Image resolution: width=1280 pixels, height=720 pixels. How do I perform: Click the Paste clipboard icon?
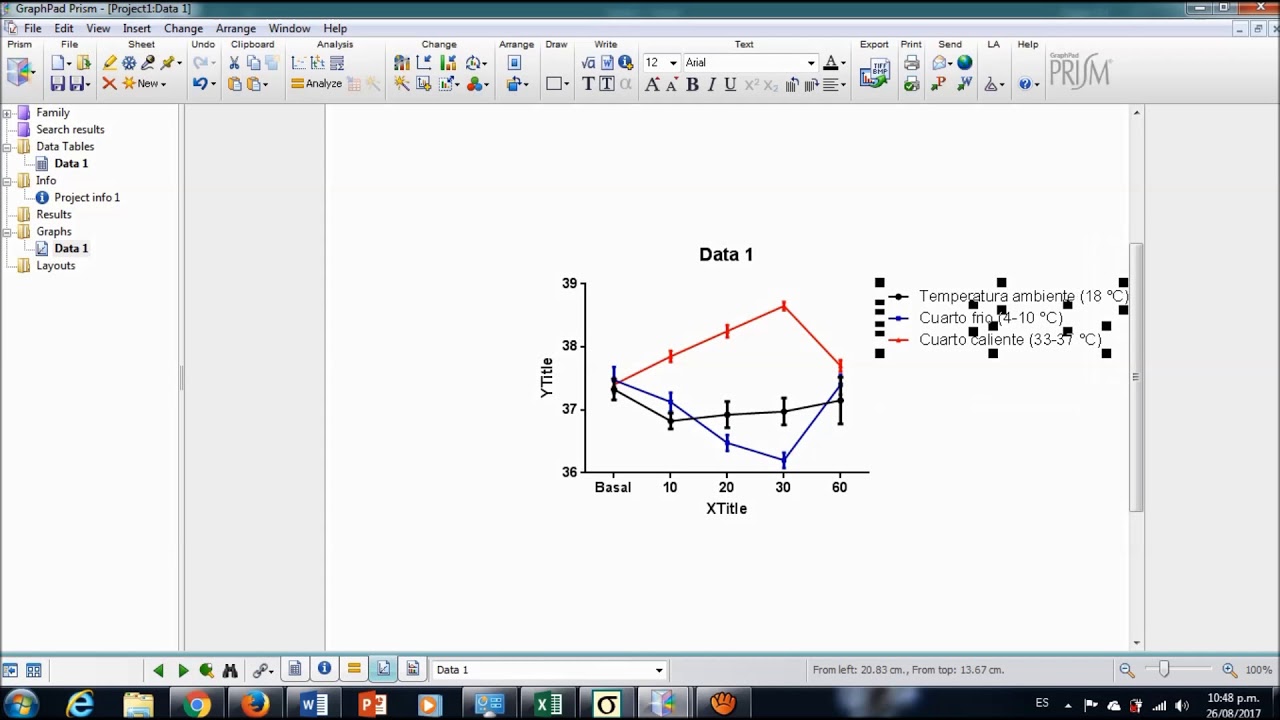point(234,84)
